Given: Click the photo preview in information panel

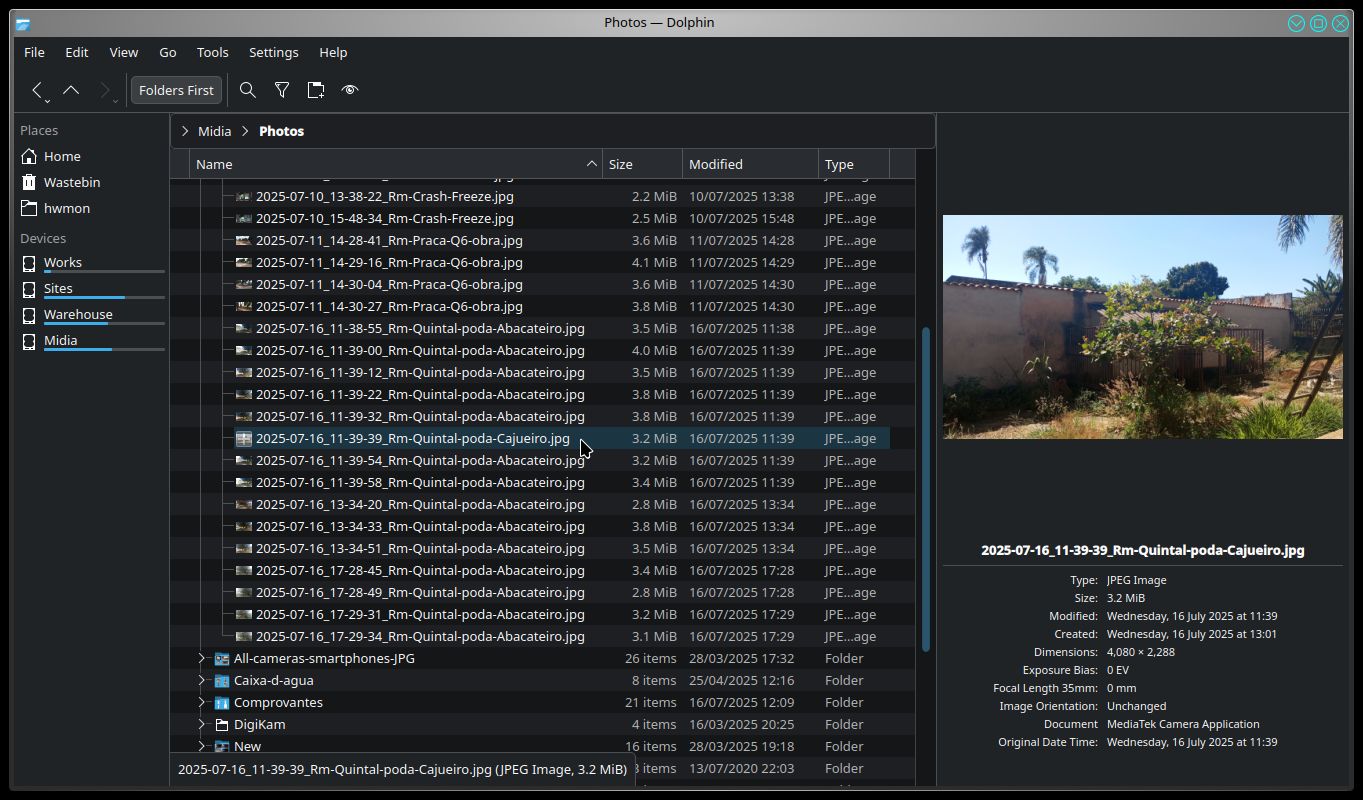Looking at the screenshot, I should point(1142,327).
